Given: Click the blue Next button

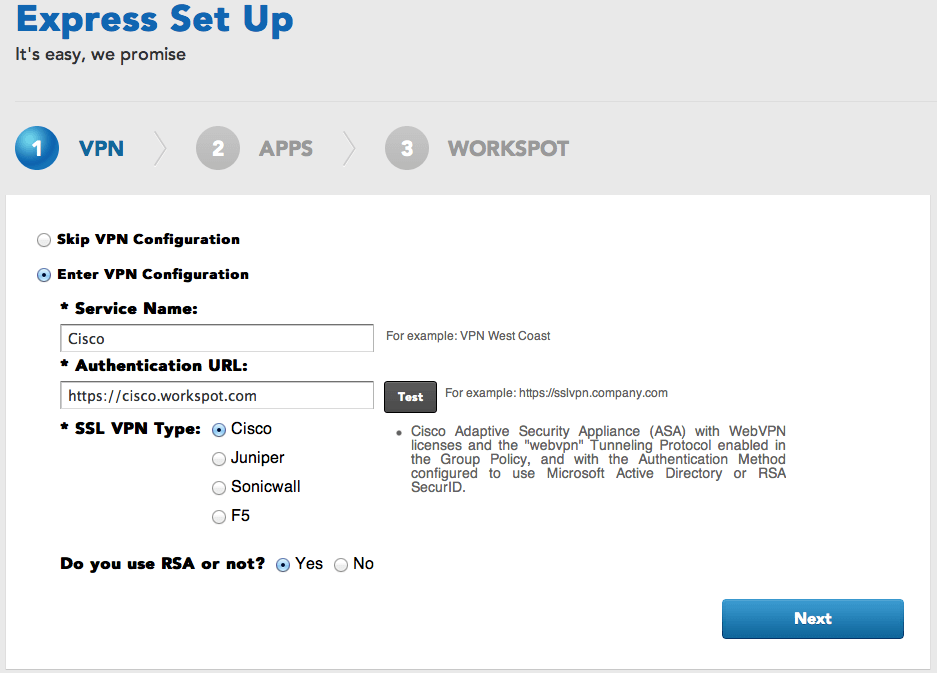Looking at the screenshot, I should [x=813, y=619].
